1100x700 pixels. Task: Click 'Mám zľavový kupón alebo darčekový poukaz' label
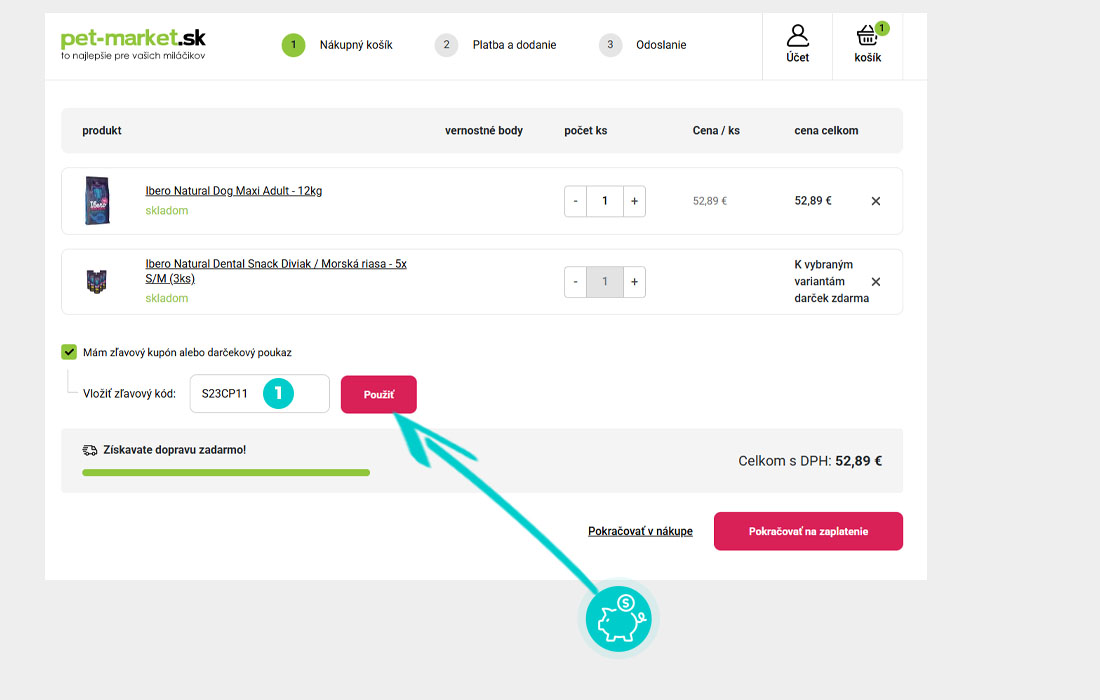[x=187, y=352]
